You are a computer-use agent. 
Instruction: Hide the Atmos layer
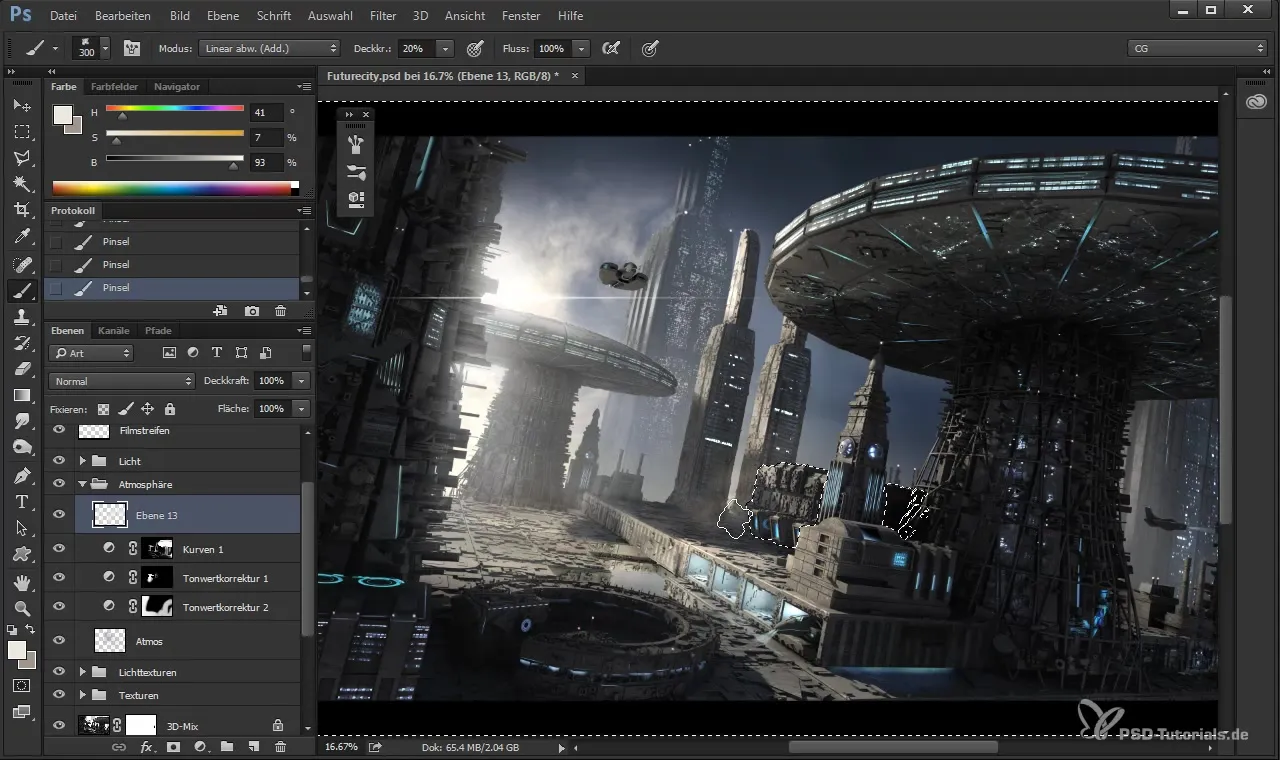(59, 641)
